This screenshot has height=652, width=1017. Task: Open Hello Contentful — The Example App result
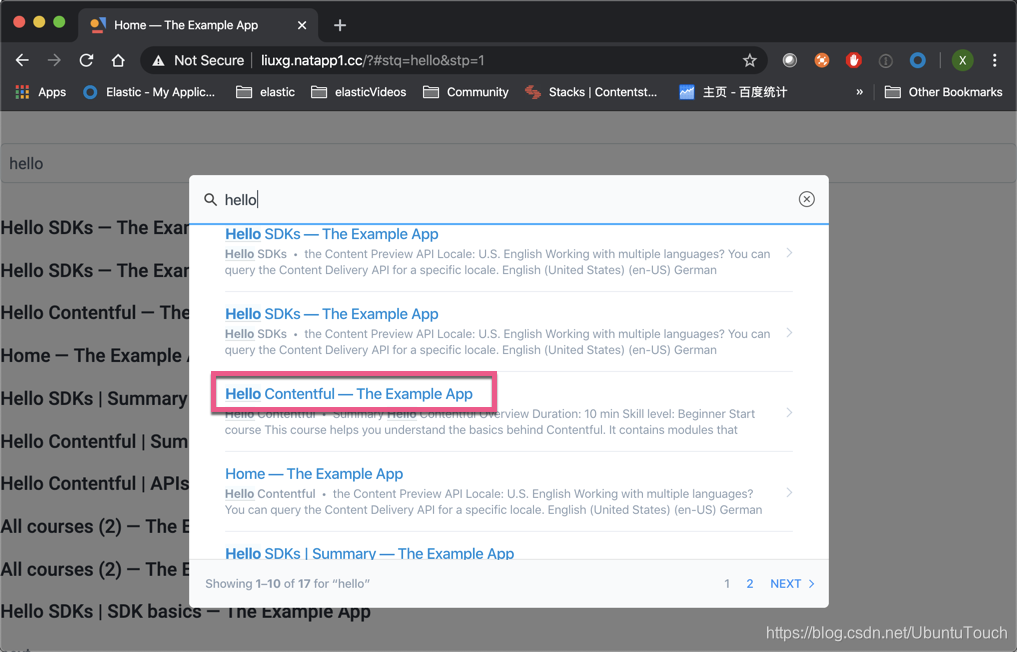349,394
